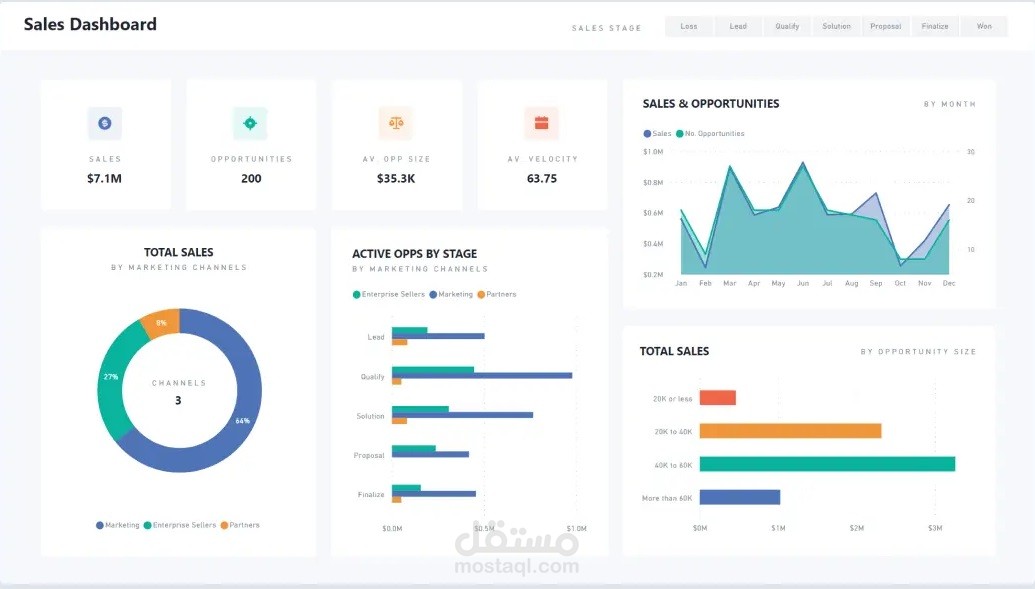Click the Sales Dashboard title

[89, 24]
